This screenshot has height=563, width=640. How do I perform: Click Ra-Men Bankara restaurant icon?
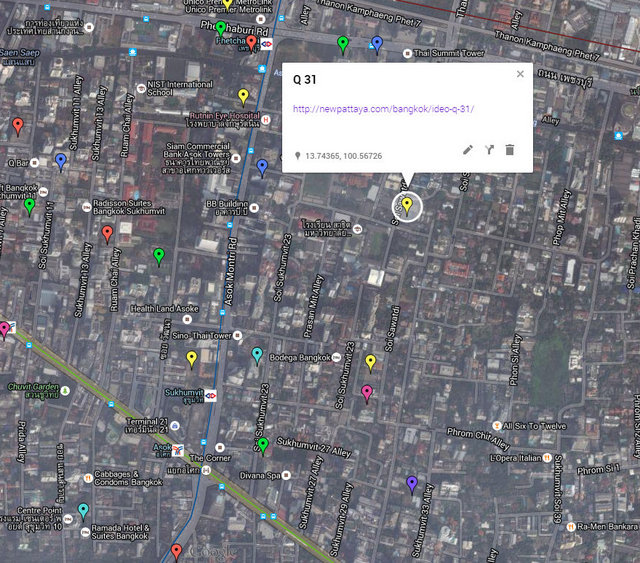(x=571, y=527)
